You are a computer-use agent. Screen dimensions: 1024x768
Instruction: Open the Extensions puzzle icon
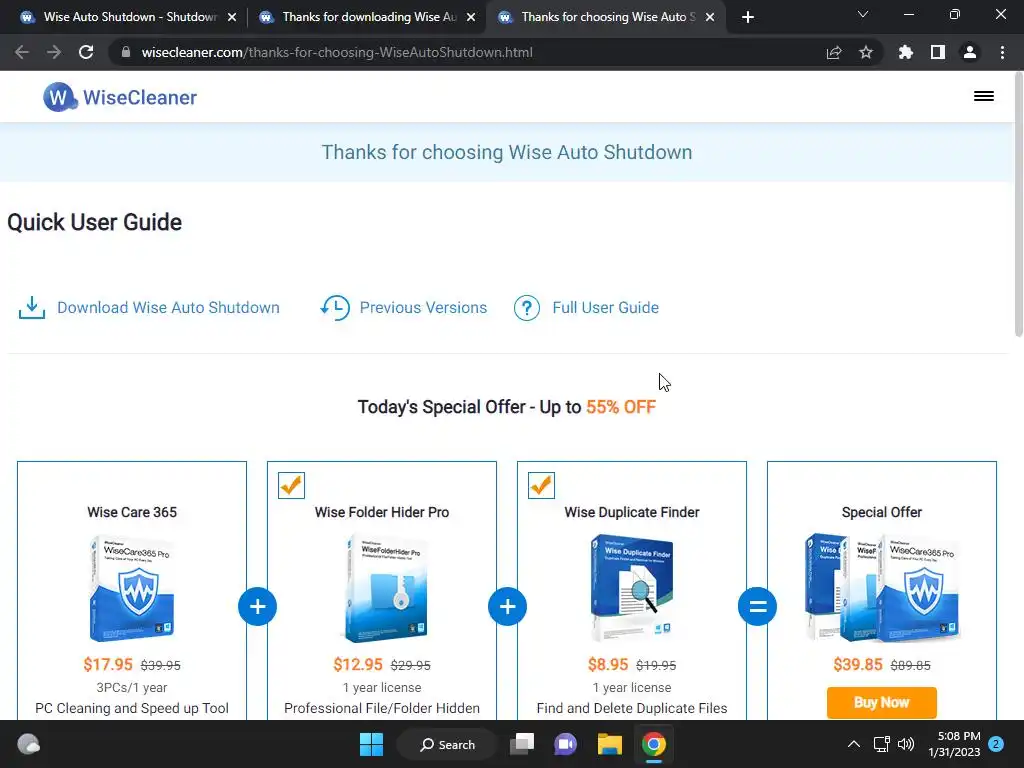(905, 52)
